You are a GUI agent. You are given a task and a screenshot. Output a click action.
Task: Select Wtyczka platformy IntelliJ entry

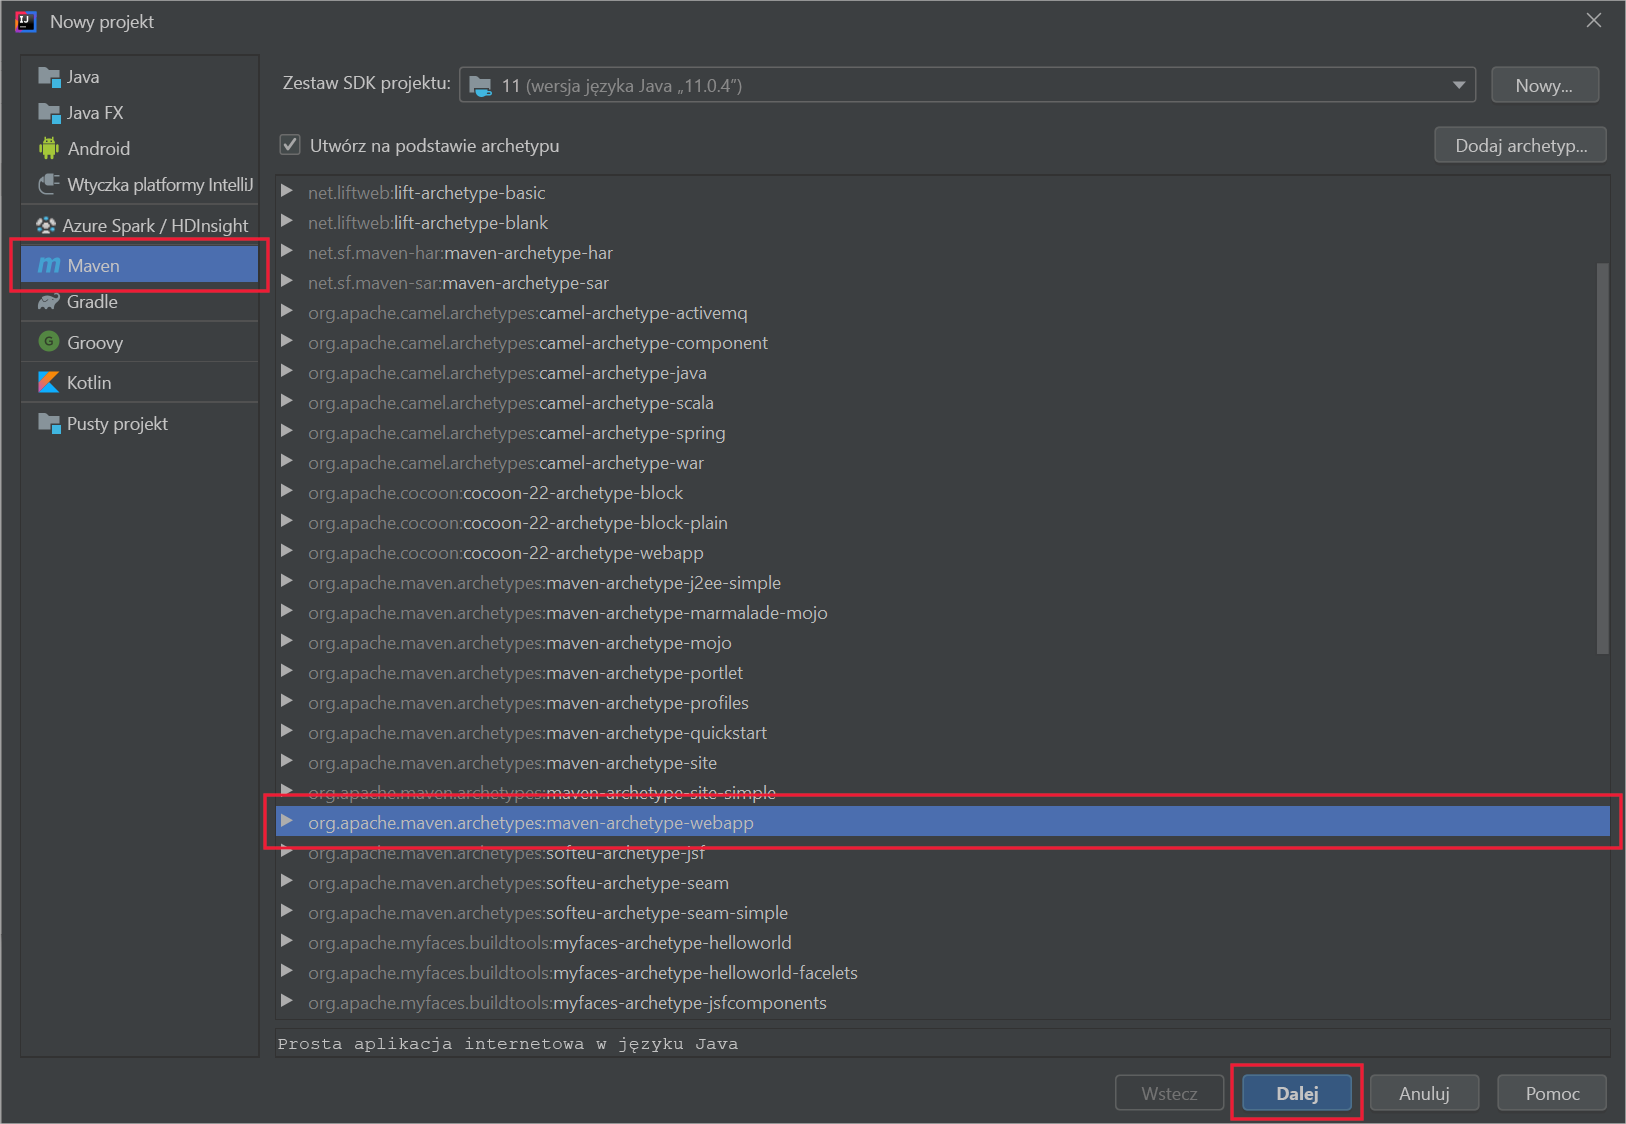(x=139, y=185)
